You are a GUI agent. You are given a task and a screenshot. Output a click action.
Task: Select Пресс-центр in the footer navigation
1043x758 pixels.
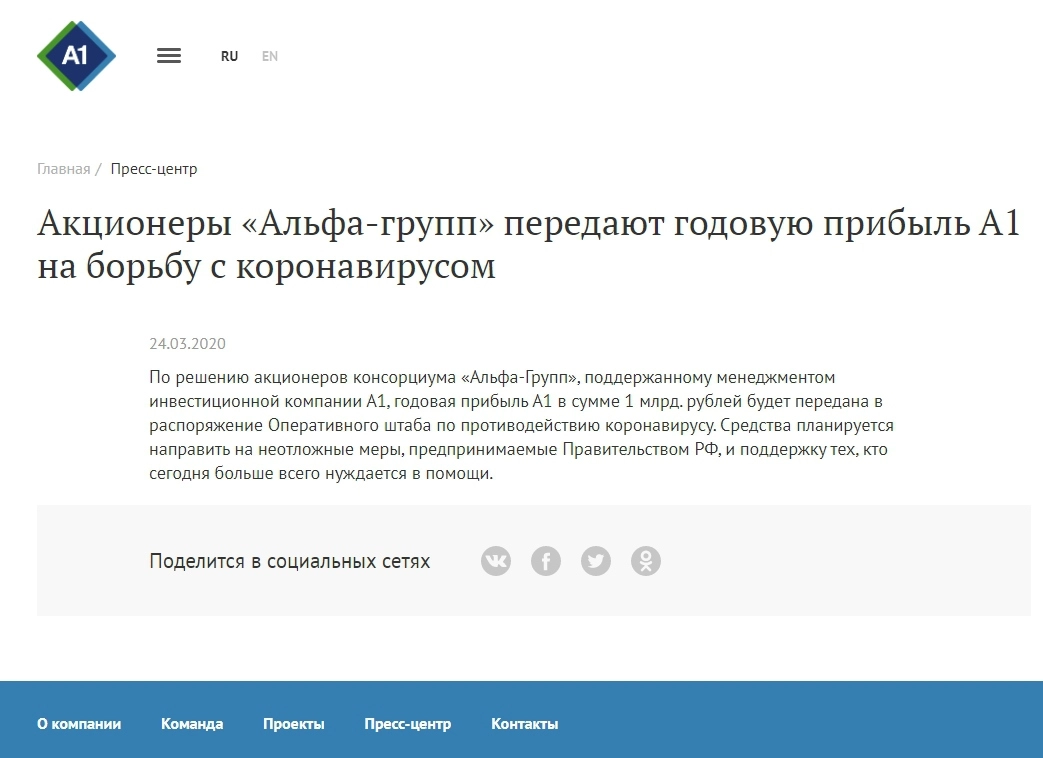(407, 724)
